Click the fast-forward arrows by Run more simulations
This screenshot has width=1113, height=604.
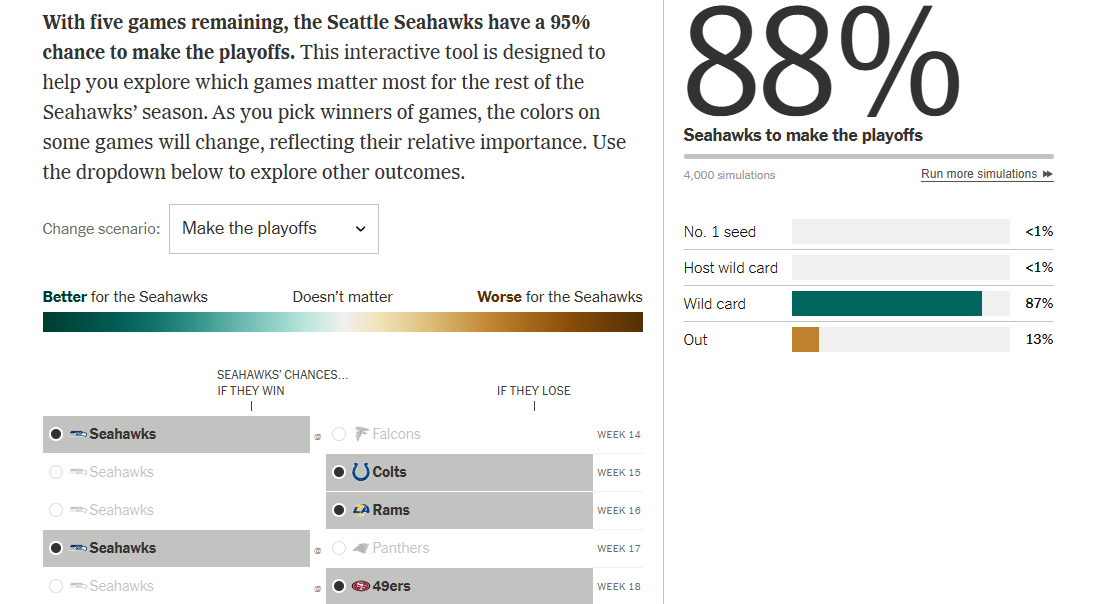tap(1047, 174)
